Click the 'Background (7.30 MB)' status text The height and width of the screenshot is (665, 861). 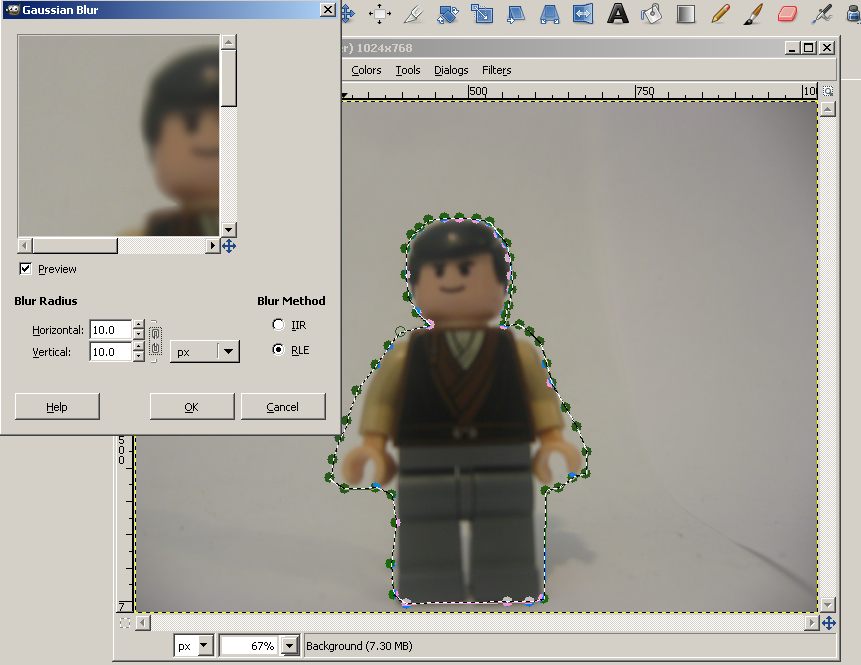[359, 646]
